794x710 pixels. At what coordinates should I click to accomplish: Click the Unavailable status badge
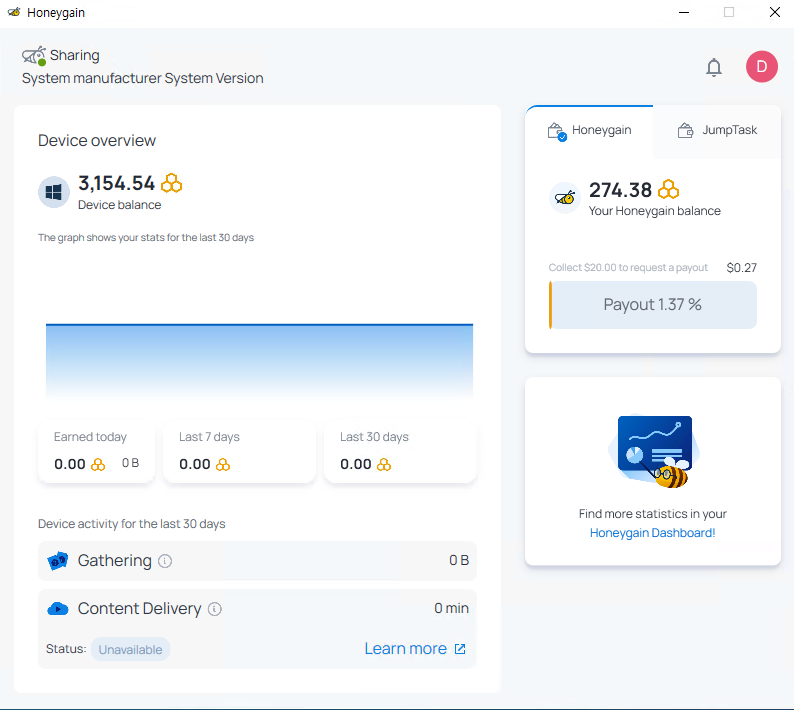coord(130,649)
